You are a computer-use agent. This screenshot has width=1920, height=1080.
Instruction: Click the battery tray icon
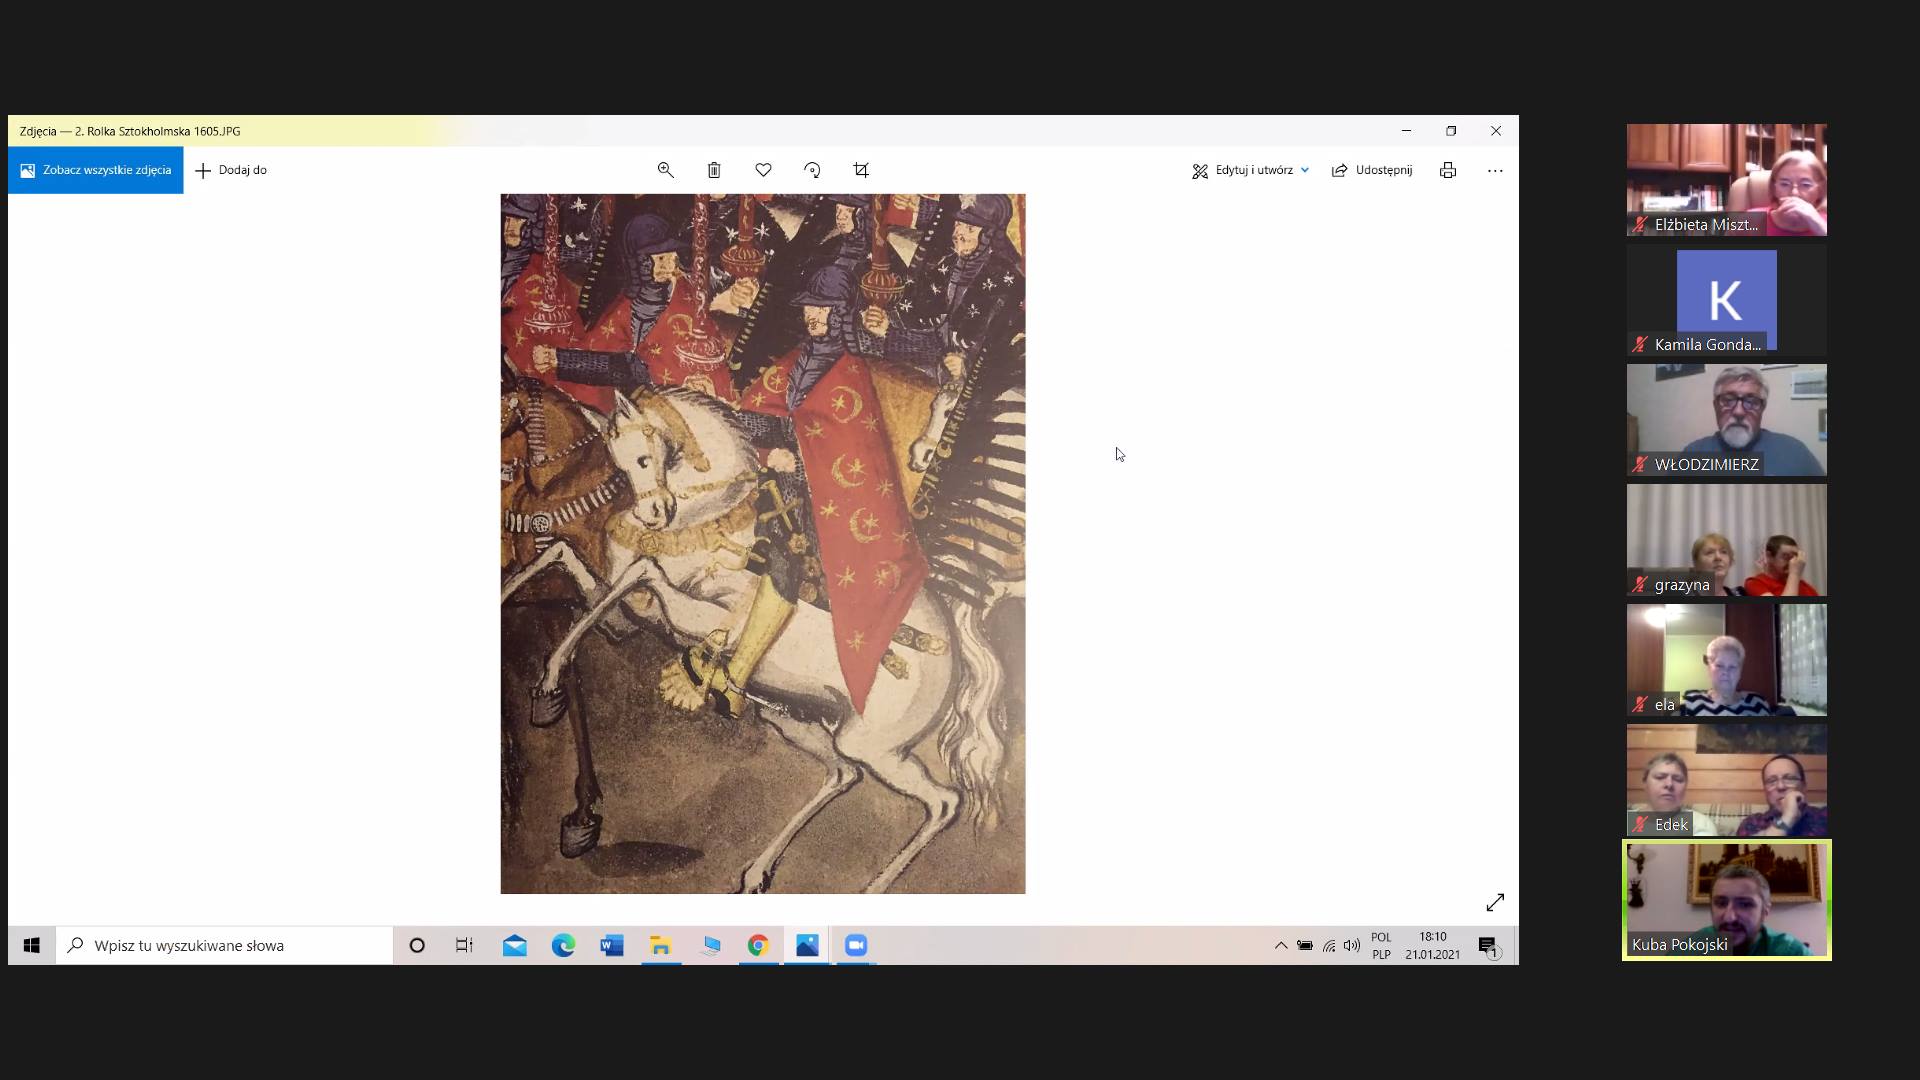click(1305, 945)
